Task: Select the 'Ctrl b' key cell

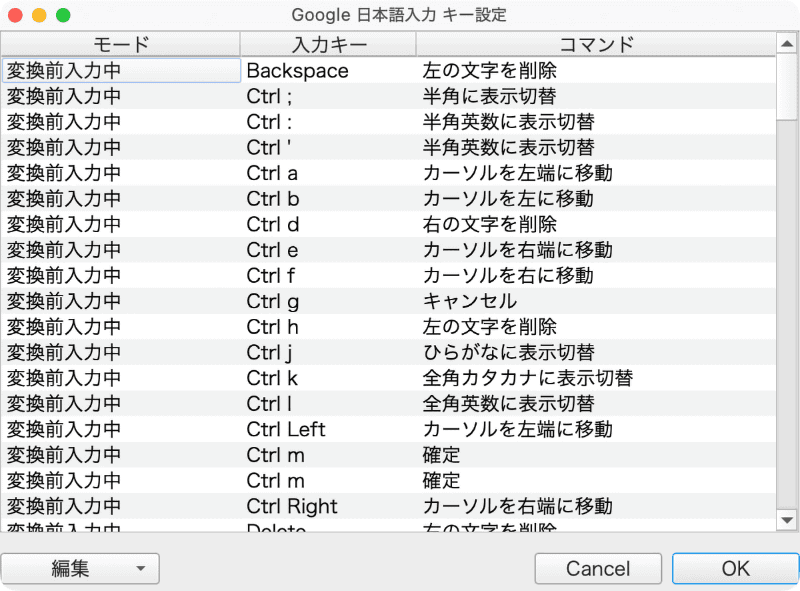Action: coord(328,199)
